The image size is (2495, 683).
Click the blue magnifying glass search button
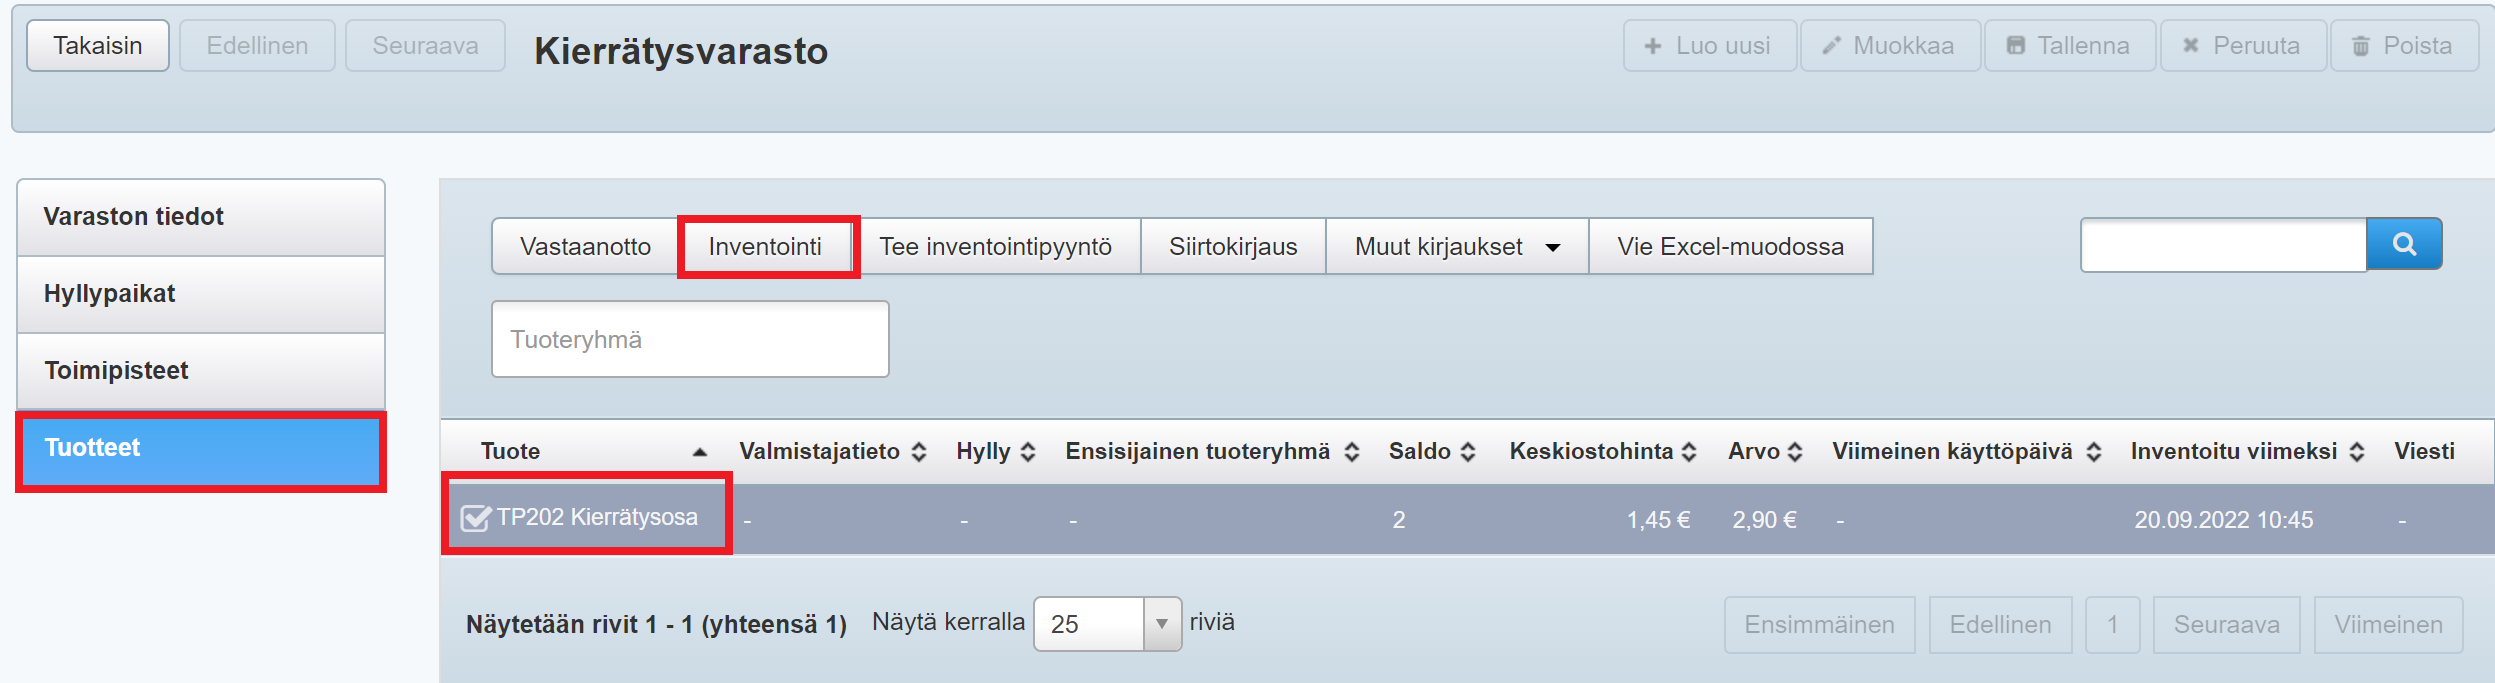(x=2403, y=245)
